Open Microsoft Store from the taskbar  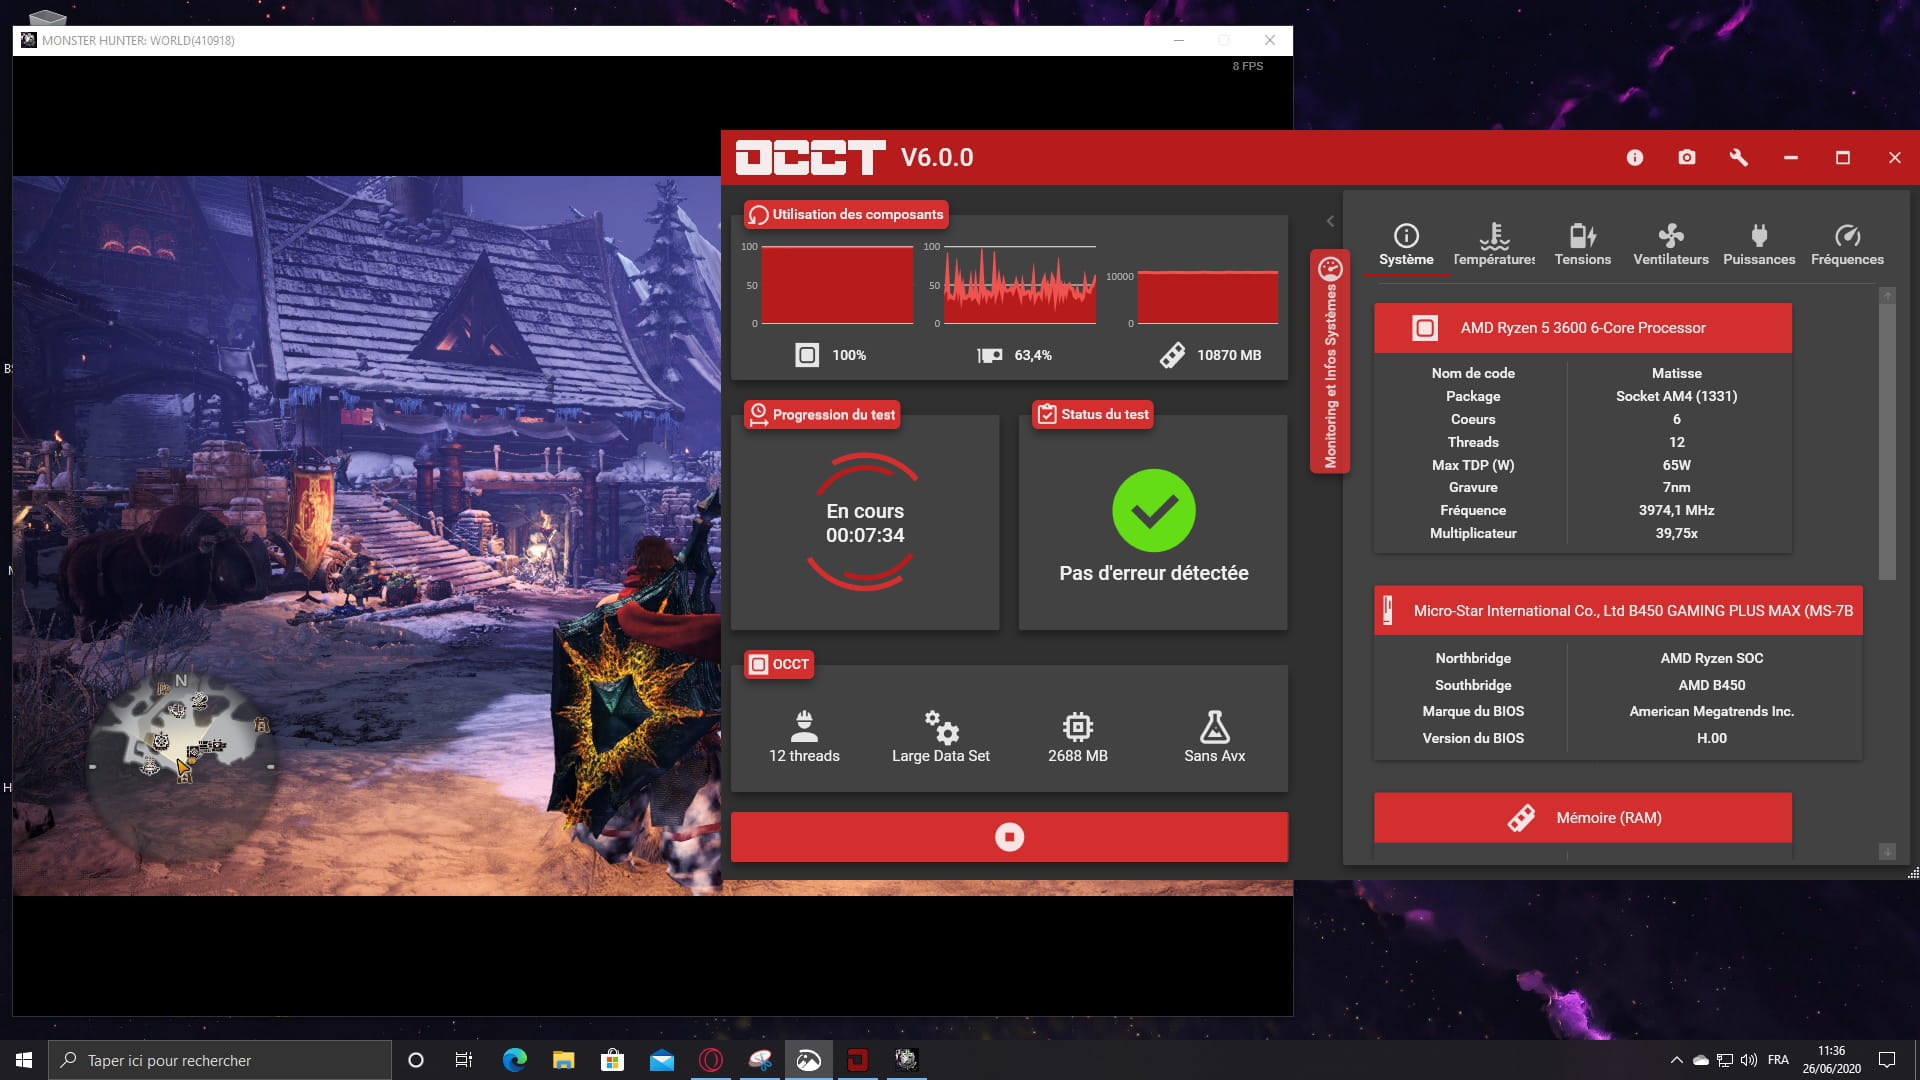pyautogui.click(x=612, y=1060)
